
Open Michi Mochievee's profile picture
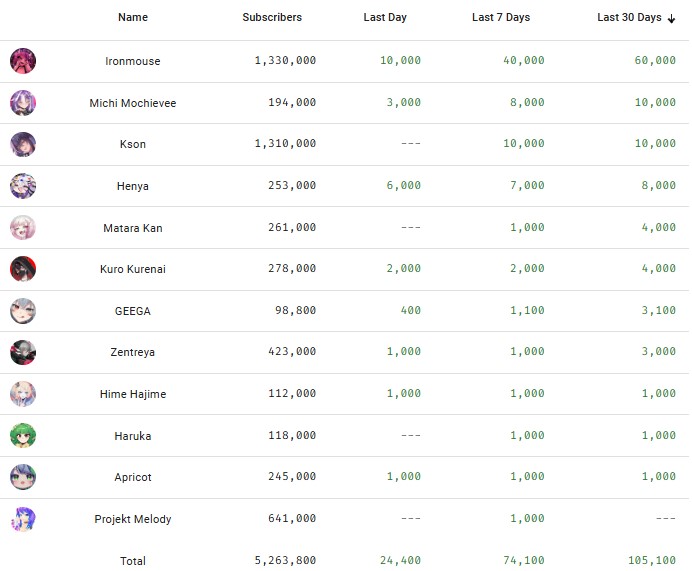[23, 103]
